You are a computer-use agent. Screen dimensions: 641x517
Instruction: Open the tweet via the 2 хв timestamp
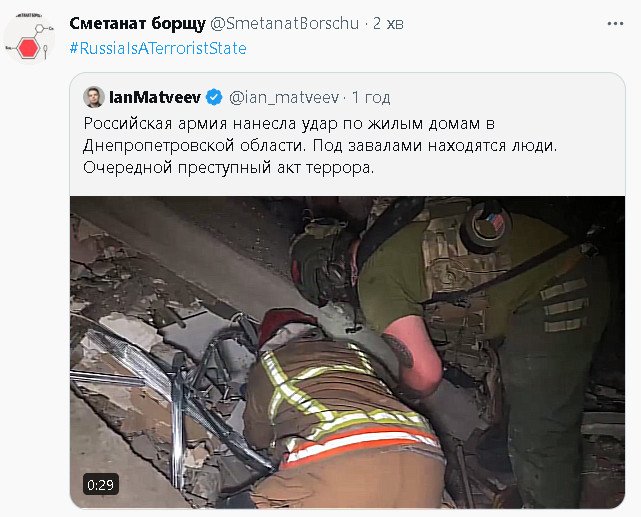[x=388, y=24]
